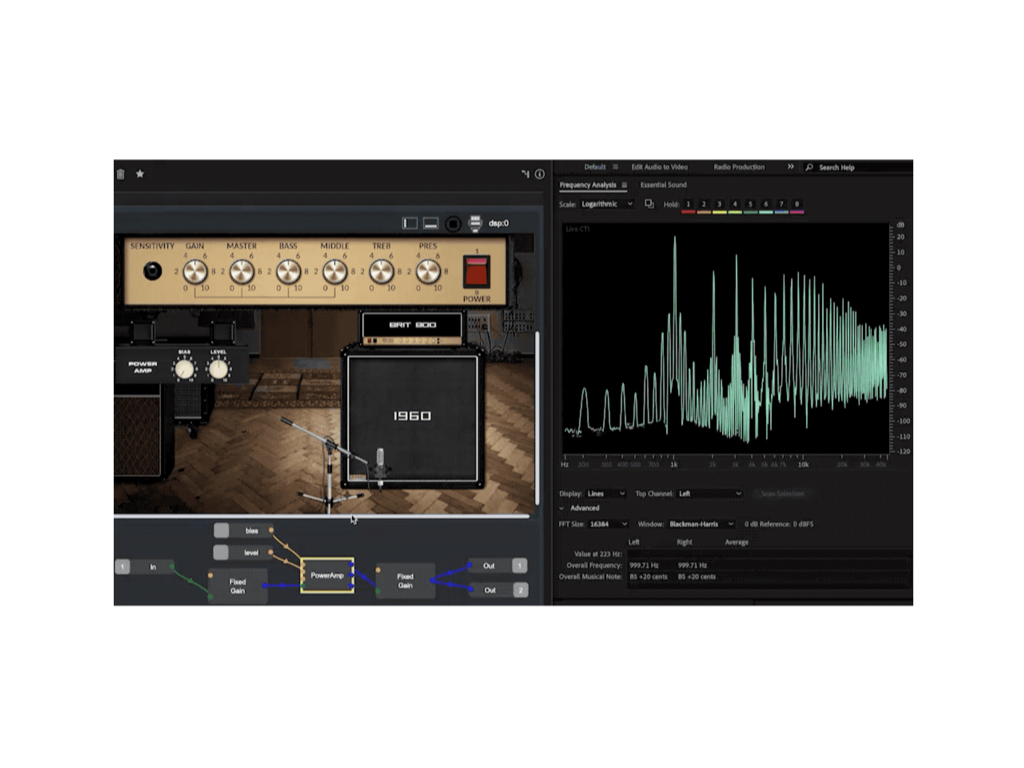The image size is (1024, 768).
Task: Select the PowerAmp node in graph
Action: [x=327, y=576]
